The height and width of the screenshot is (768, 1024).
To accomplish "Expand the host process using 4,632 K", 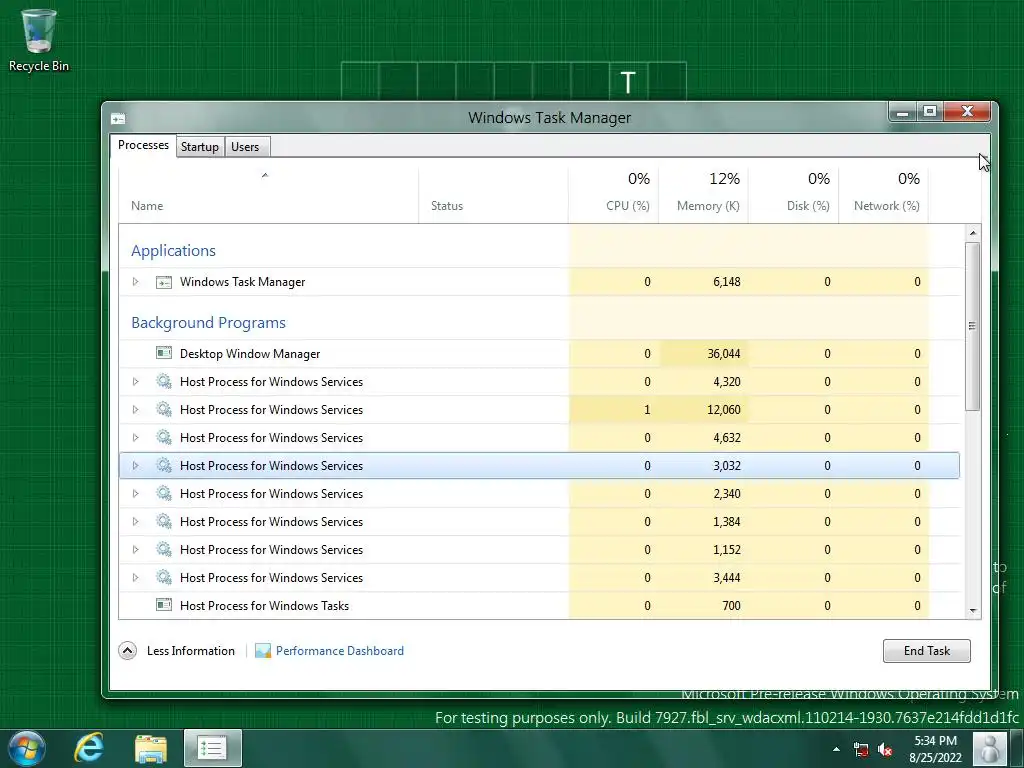I will [x=135, y=438].
